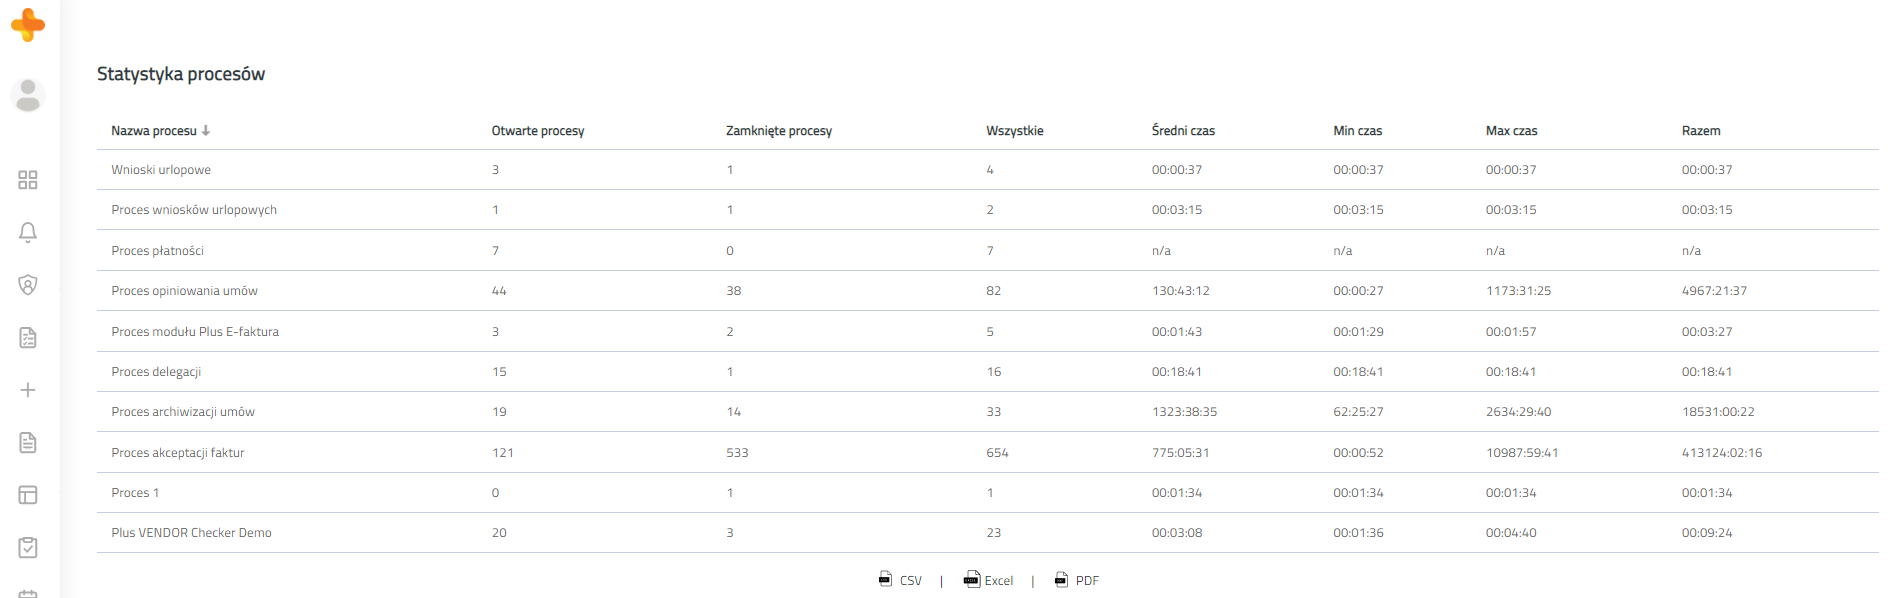Select the Plus VENDOR Checker Demo row
The width and height of the screenshot is (1892, 598).
[191, 533]
